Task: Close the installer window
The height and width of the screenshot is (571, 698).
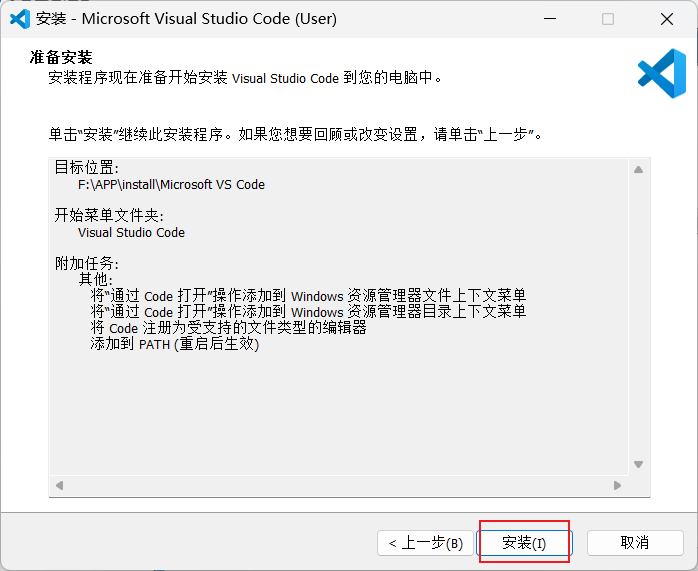Action: (x=667, y=19)
